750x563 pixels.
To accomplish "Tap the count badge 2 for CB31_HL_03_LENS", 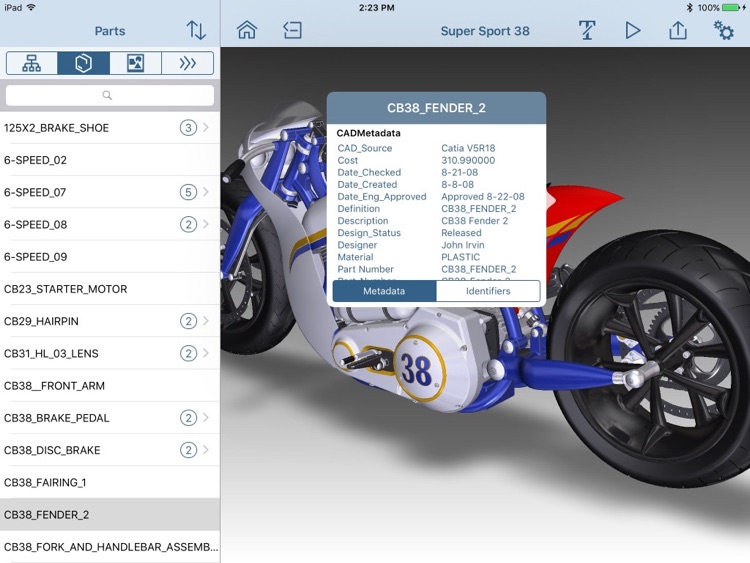I will tap(188, 353).
